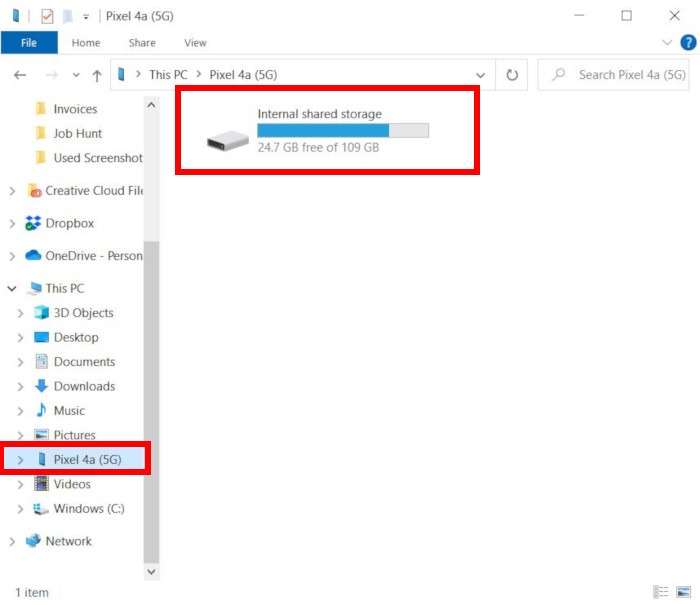Click the Search Pixel 4a (5G) field
700x605 pixels.
(x=614, y=75)
